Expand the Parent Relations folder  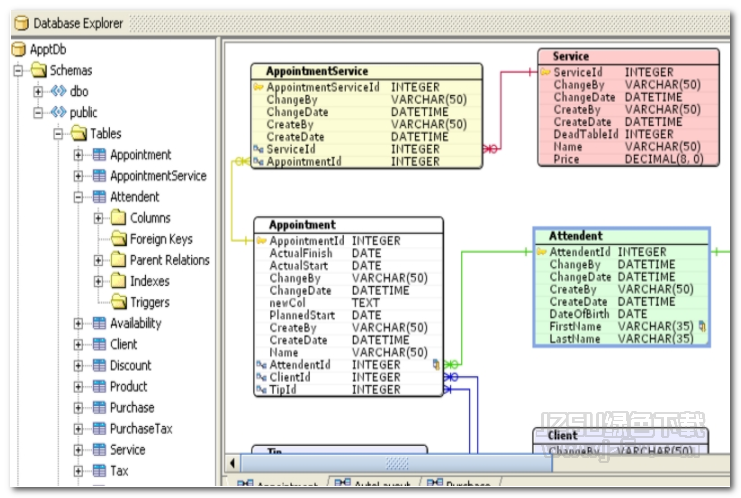98,260
